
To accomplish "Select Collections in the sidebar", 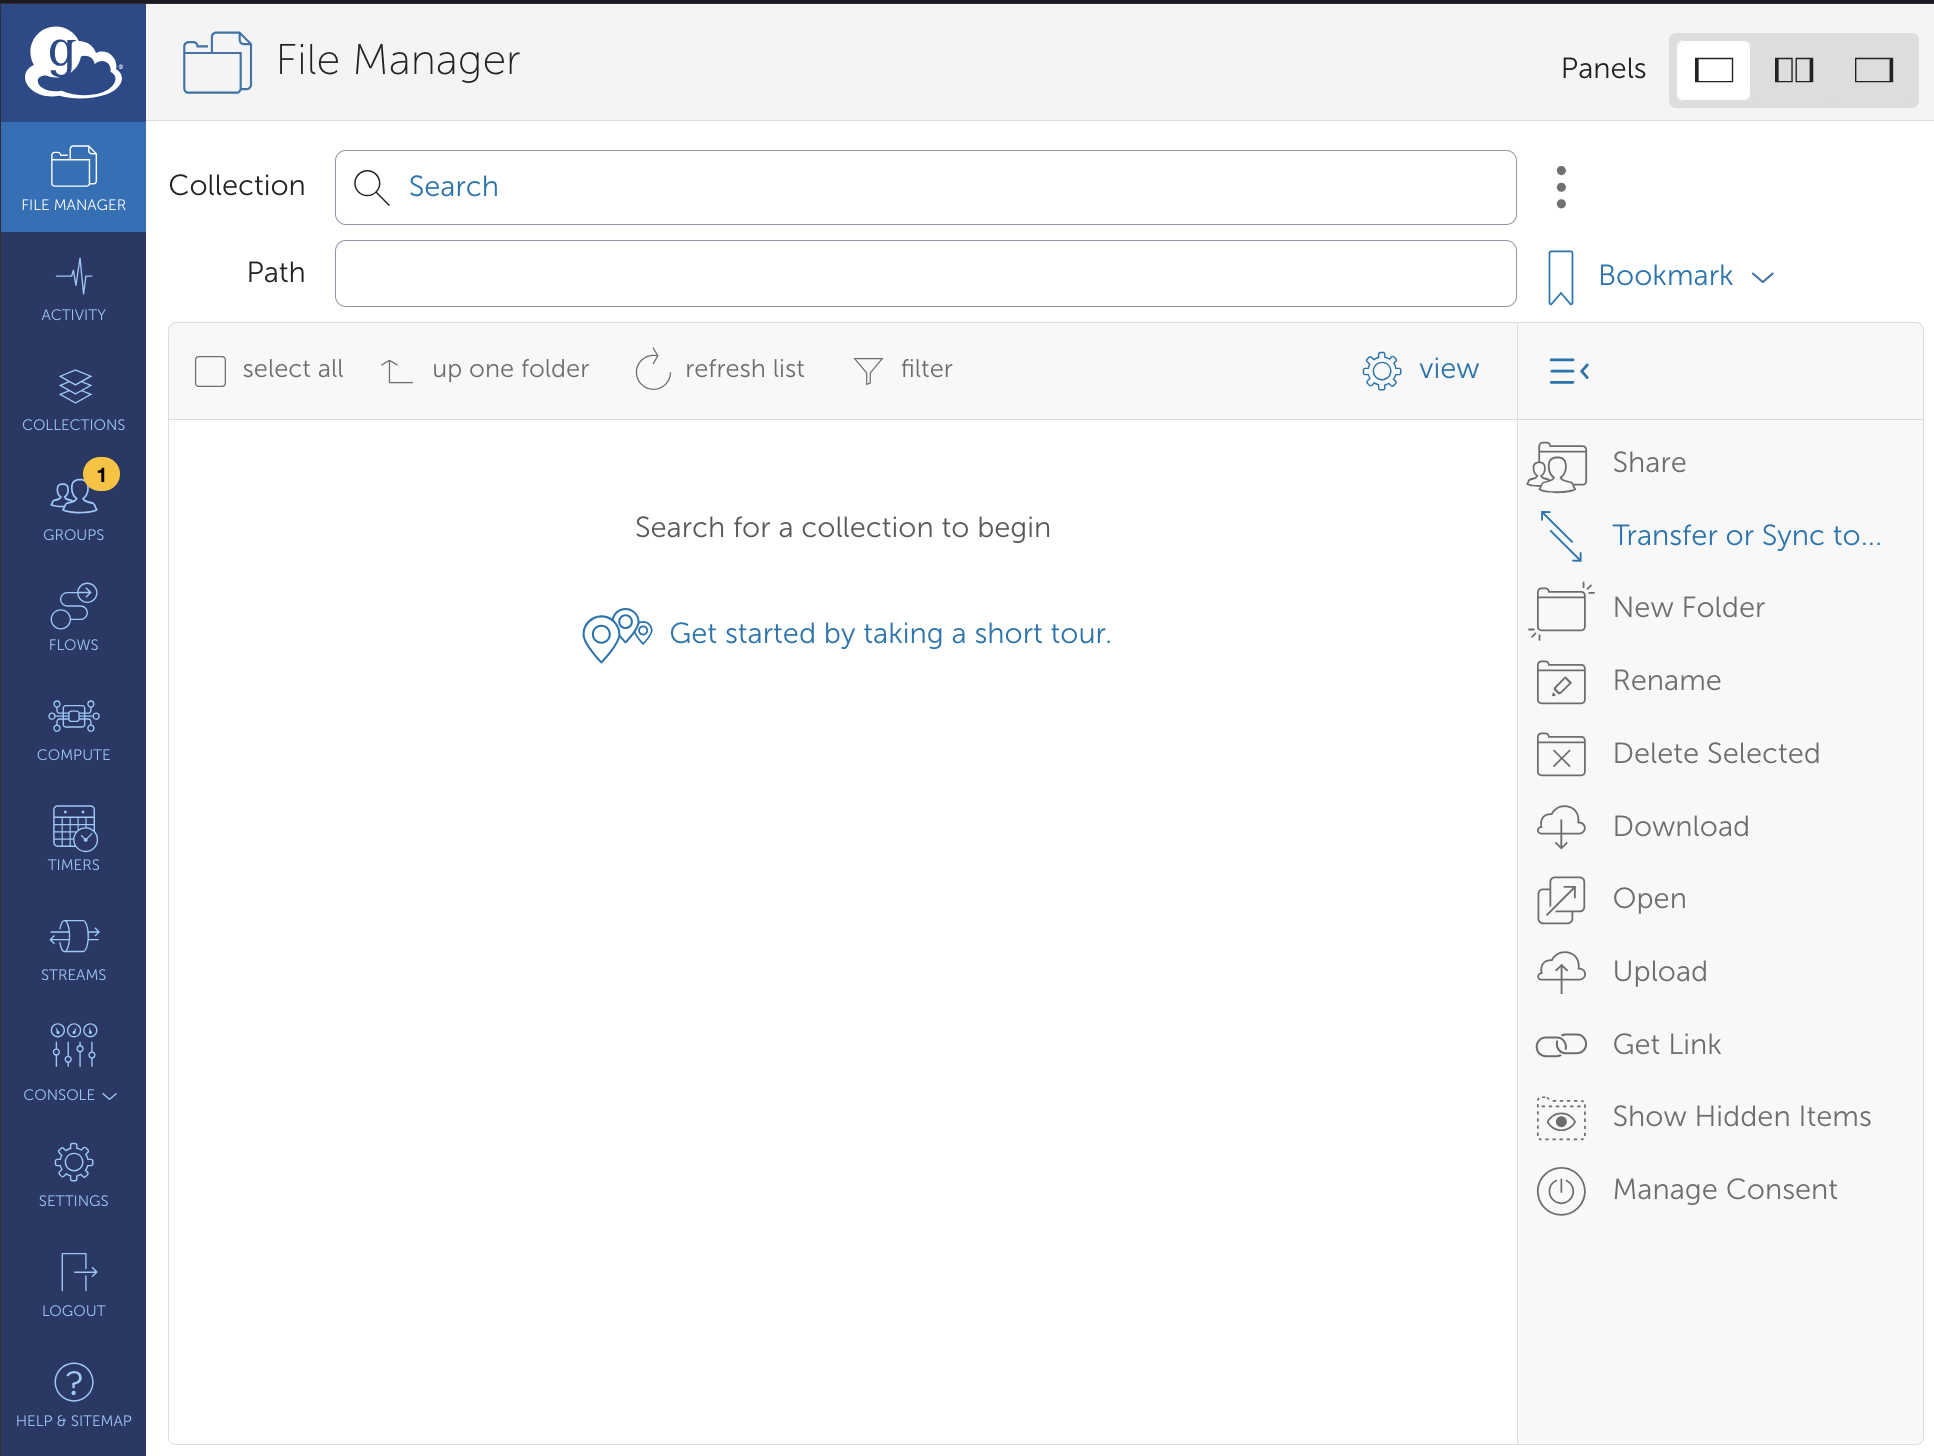I will [73, 398].
